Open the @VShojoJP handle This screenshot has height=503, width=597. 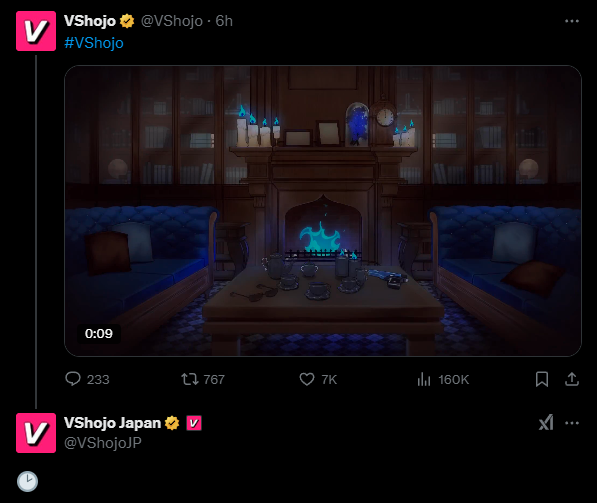103,442
